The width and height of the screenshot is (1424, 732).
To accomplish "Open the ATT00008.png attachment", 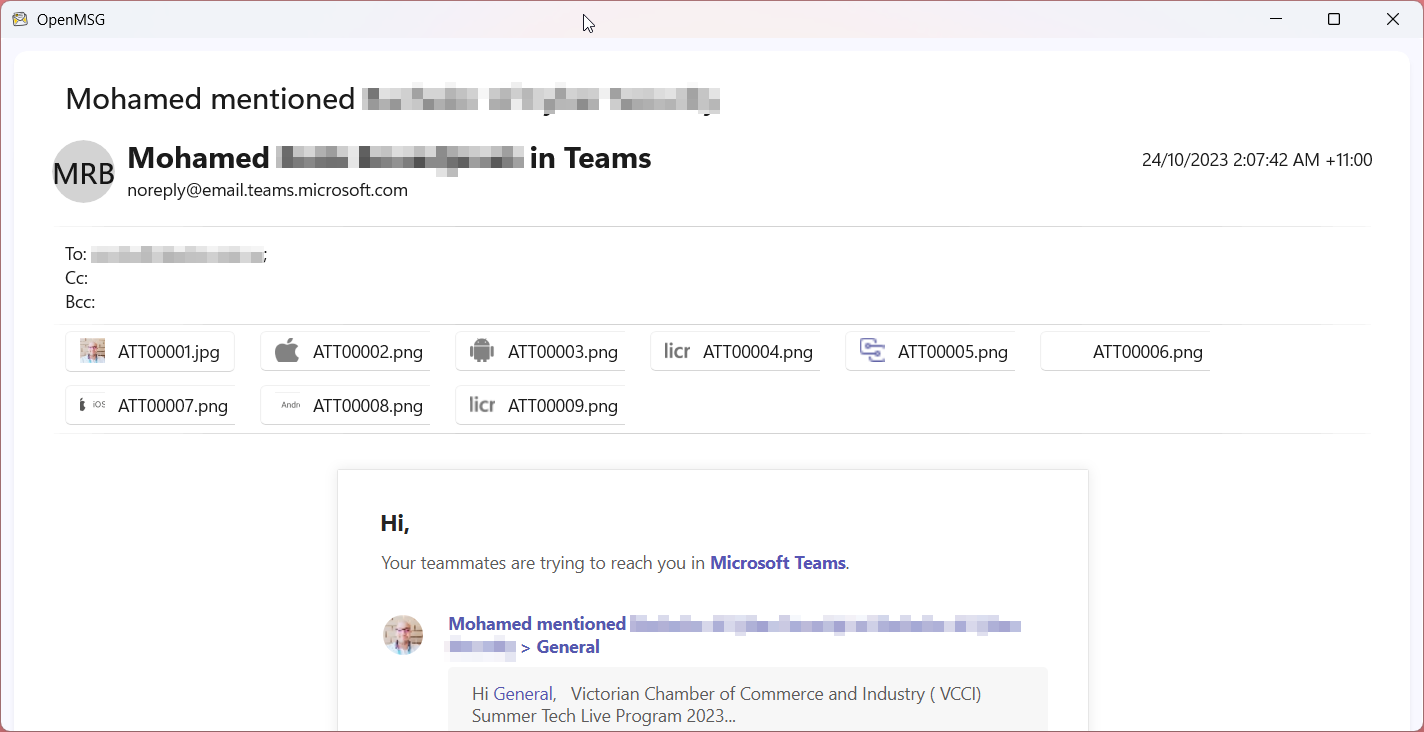I will click(345, 406).
